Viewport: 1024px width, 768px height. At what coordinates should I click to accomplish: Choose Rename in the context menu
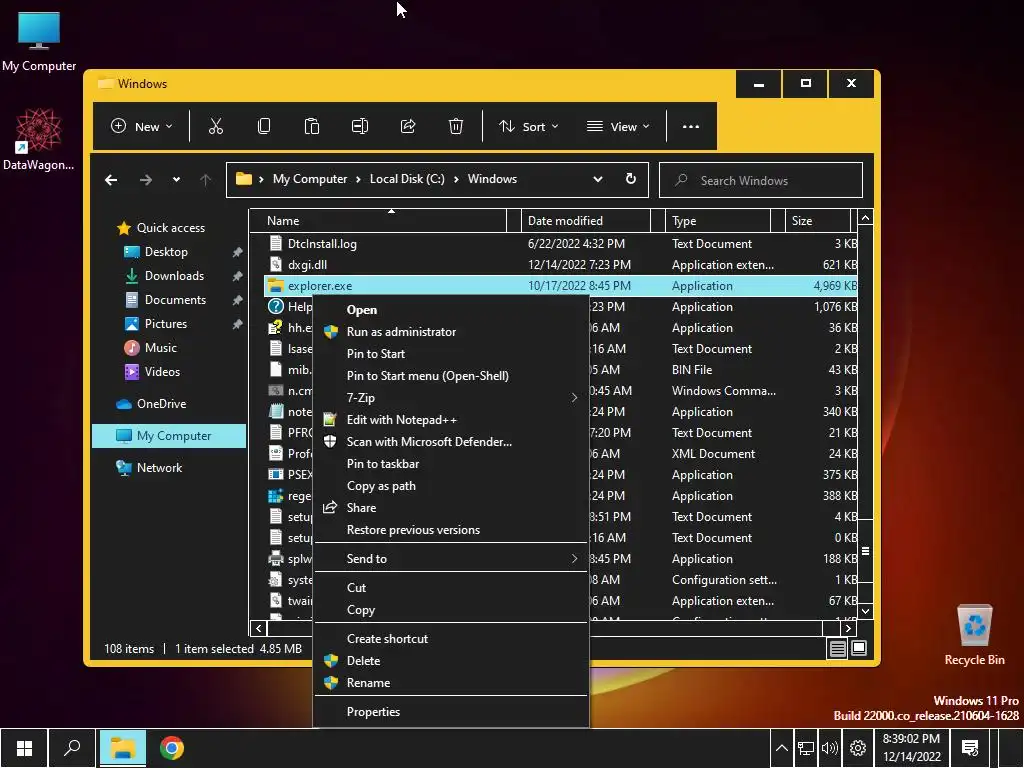[451, 682]
